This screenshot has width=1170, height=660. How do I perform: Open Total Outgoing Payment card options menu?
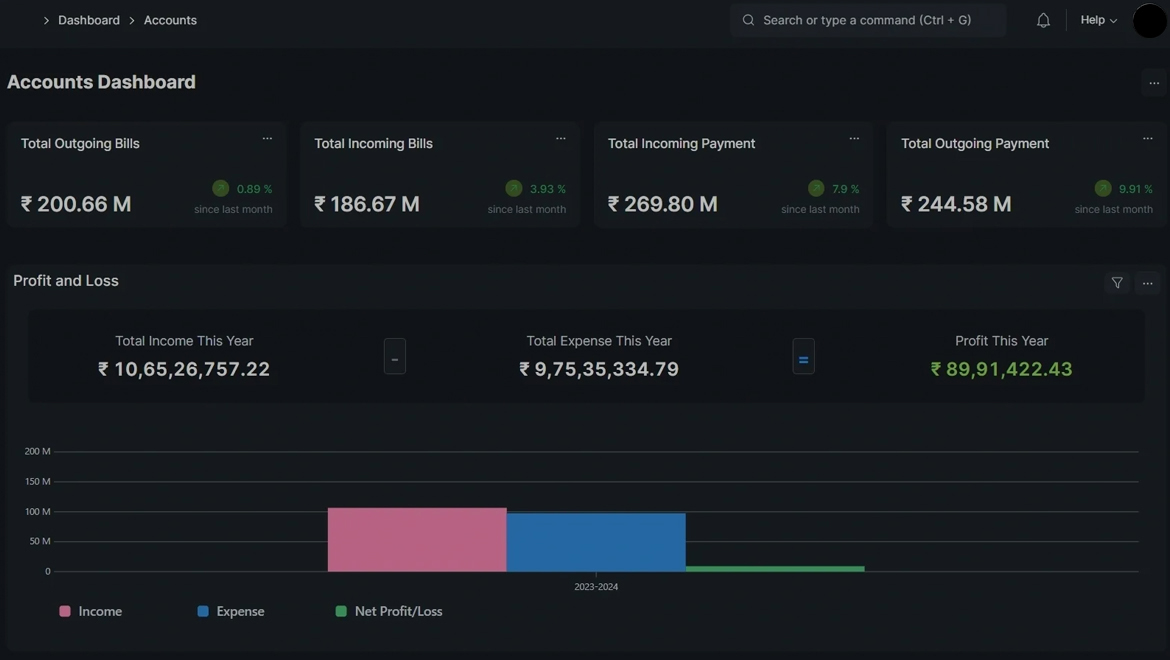coord(1147,139)
